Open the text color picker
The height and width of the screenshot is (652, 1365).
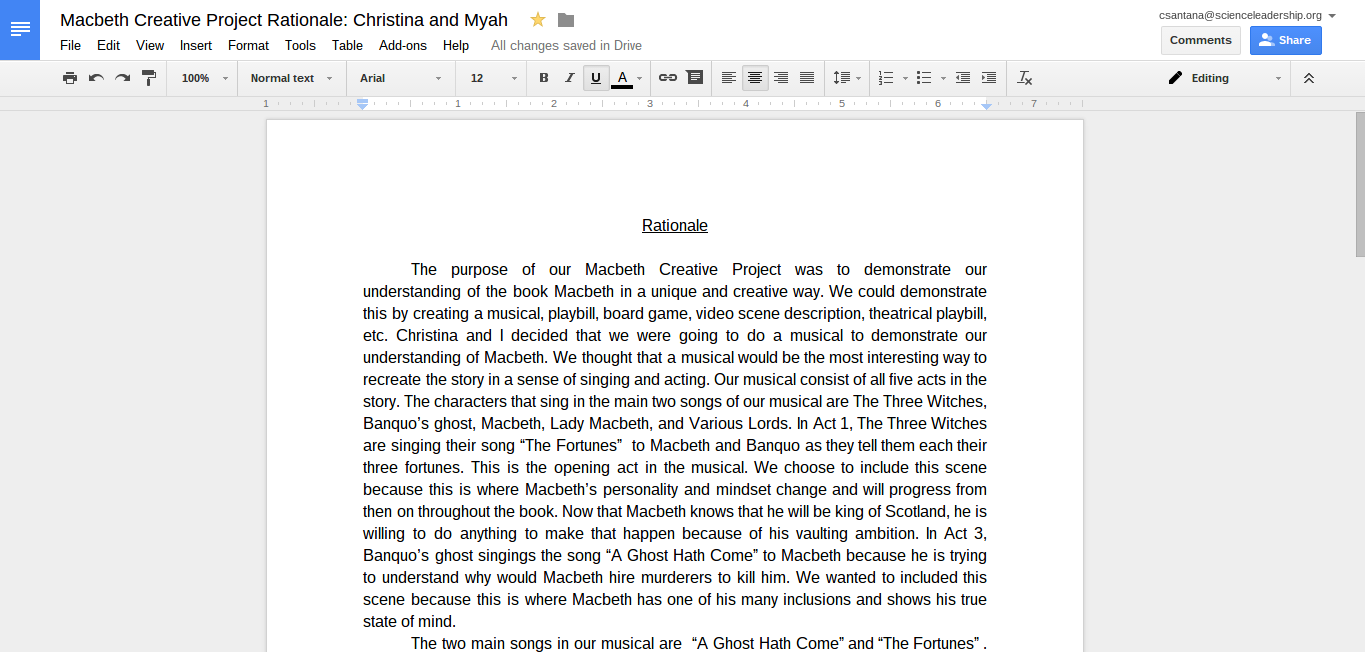pos(622,78)
